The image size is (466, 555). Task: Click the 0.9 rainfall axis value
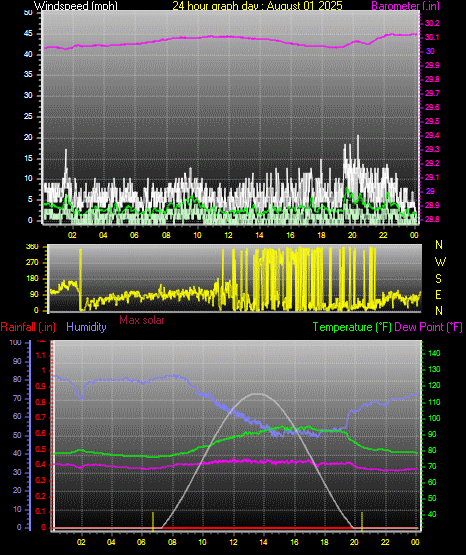pyautogui.click(x=41, y=387)
